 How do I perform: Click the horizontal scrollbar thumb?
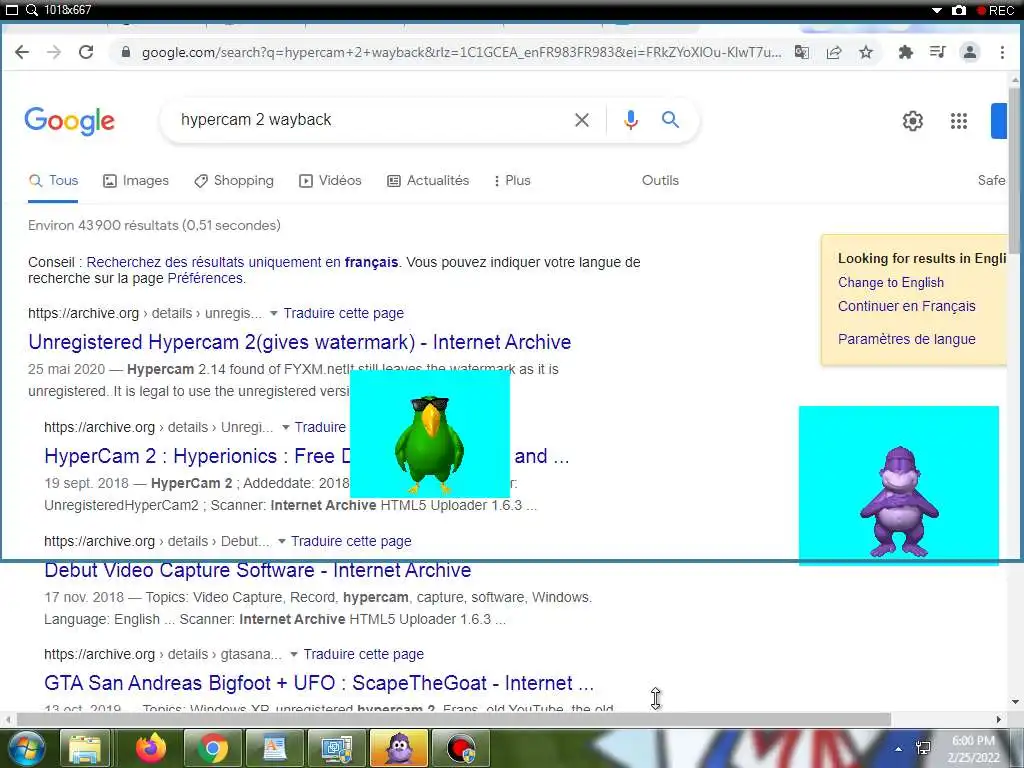click(x=453, y=719)
